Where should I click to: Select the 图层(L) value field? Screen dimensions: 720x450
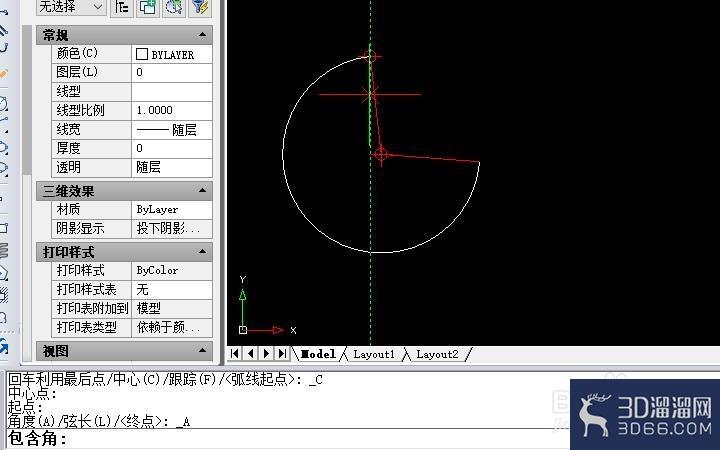click(172, 73)
